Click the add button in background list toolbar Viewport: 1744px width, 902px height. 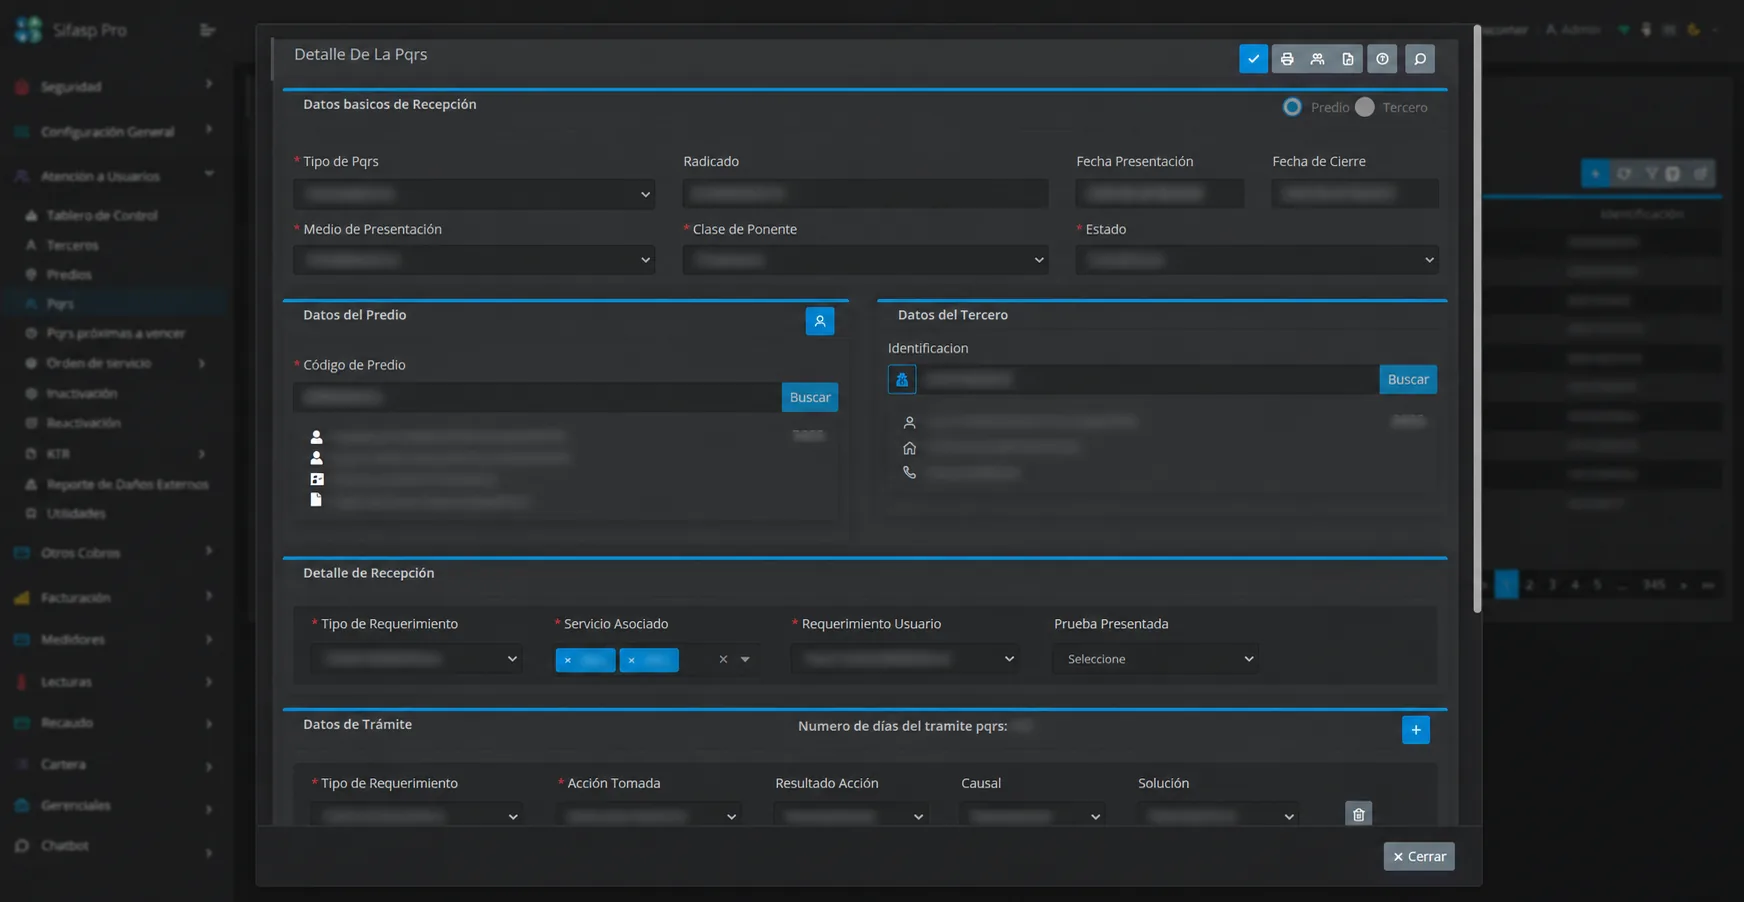point(1595,174)
